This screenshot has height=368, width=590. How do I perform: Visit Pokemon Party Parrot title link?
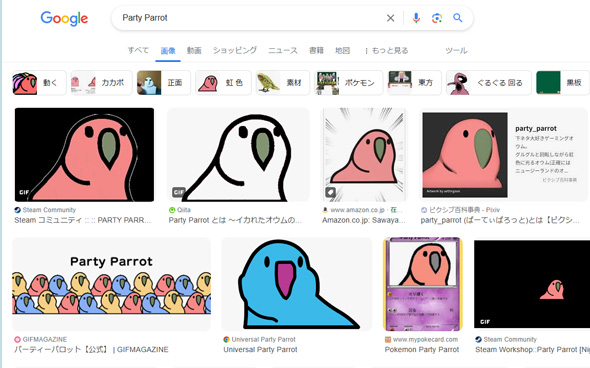tap(422, 350)
